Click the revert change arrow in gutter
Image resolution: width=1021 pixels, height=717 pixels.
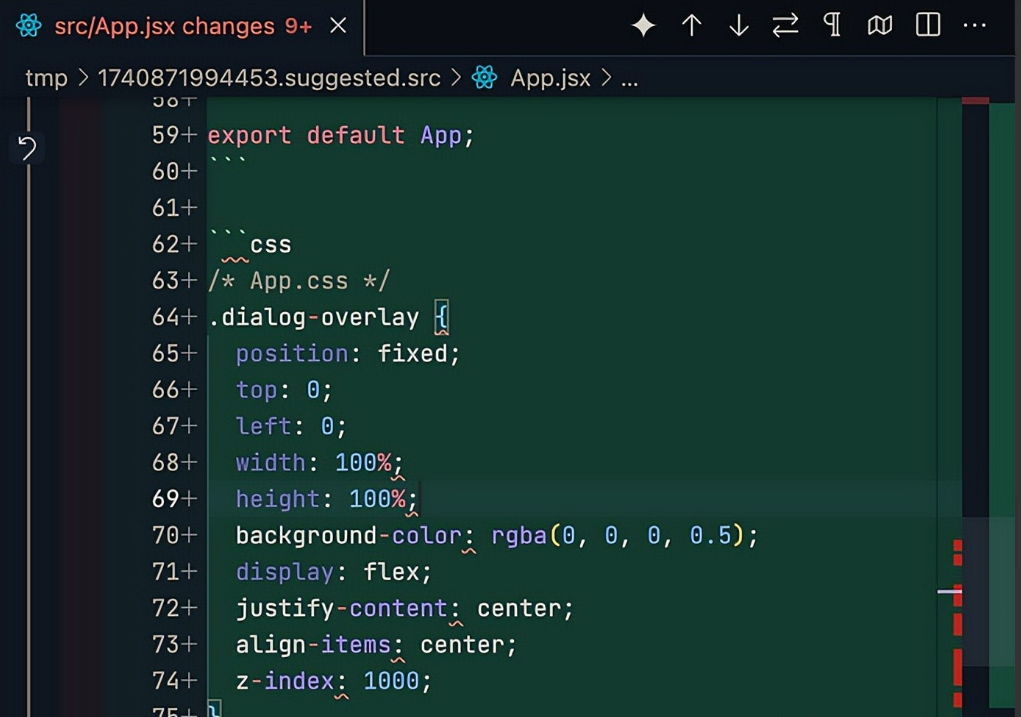[x=27, y=149]
